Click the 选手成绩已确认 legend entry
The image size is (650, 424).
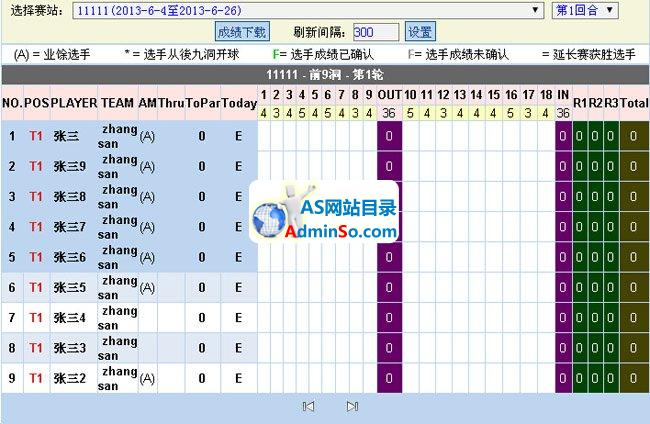[323, 54]
